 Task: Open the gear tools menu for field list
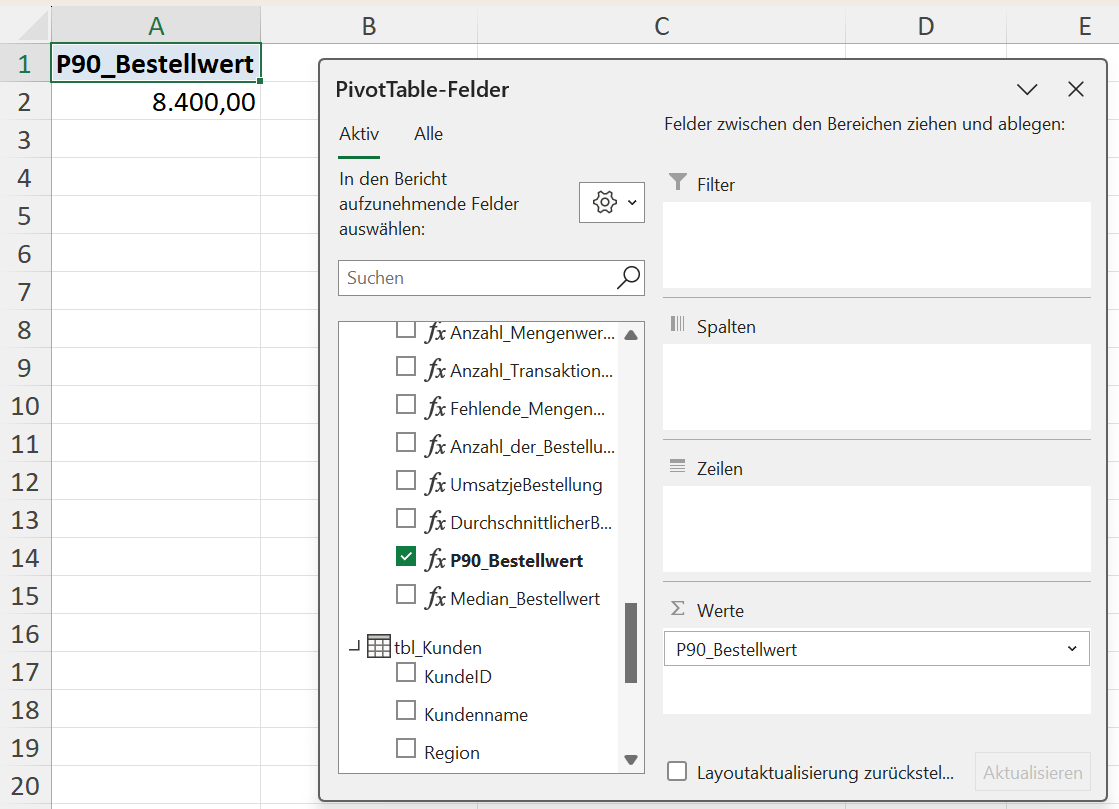(x=611, y=203)
